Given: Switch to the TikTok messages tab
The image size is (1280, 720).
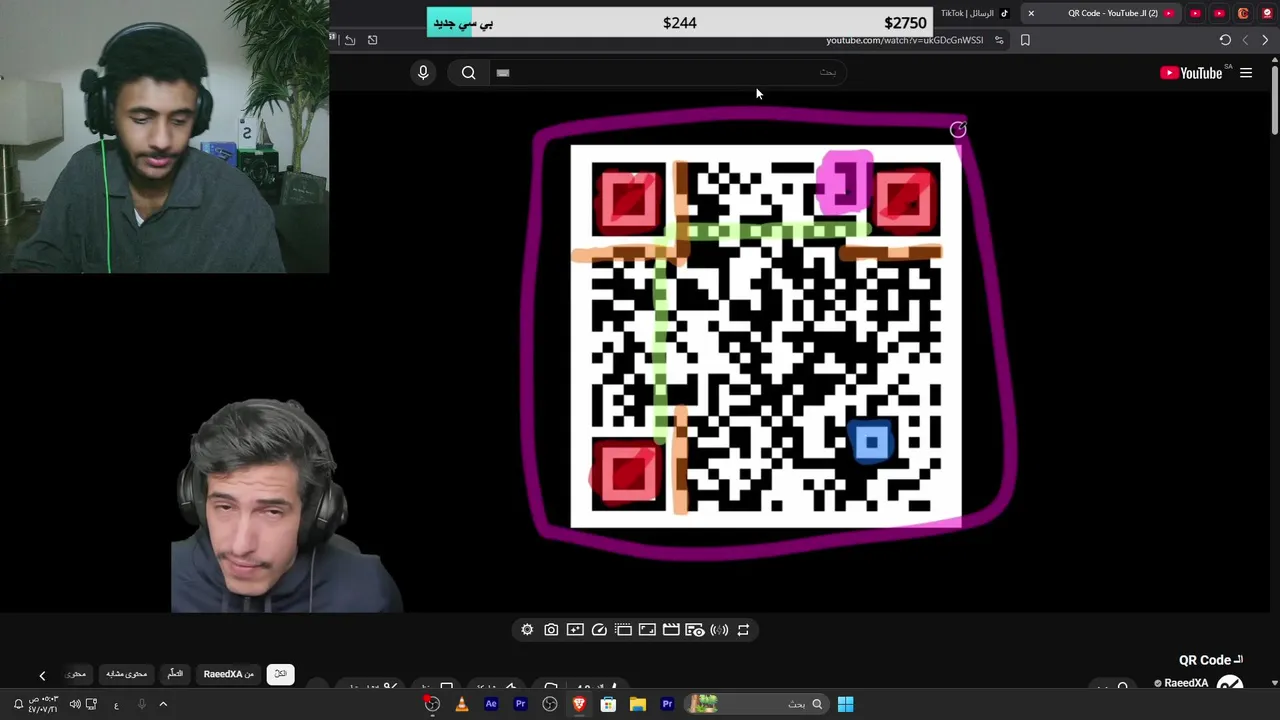Looking at the screenshot, I should [975, 13].
